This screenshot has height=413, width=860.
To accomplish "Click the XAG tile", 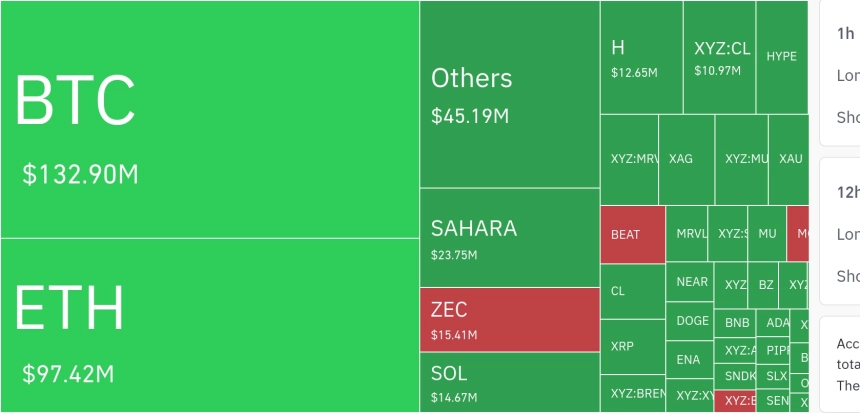I will coord(687,160).
